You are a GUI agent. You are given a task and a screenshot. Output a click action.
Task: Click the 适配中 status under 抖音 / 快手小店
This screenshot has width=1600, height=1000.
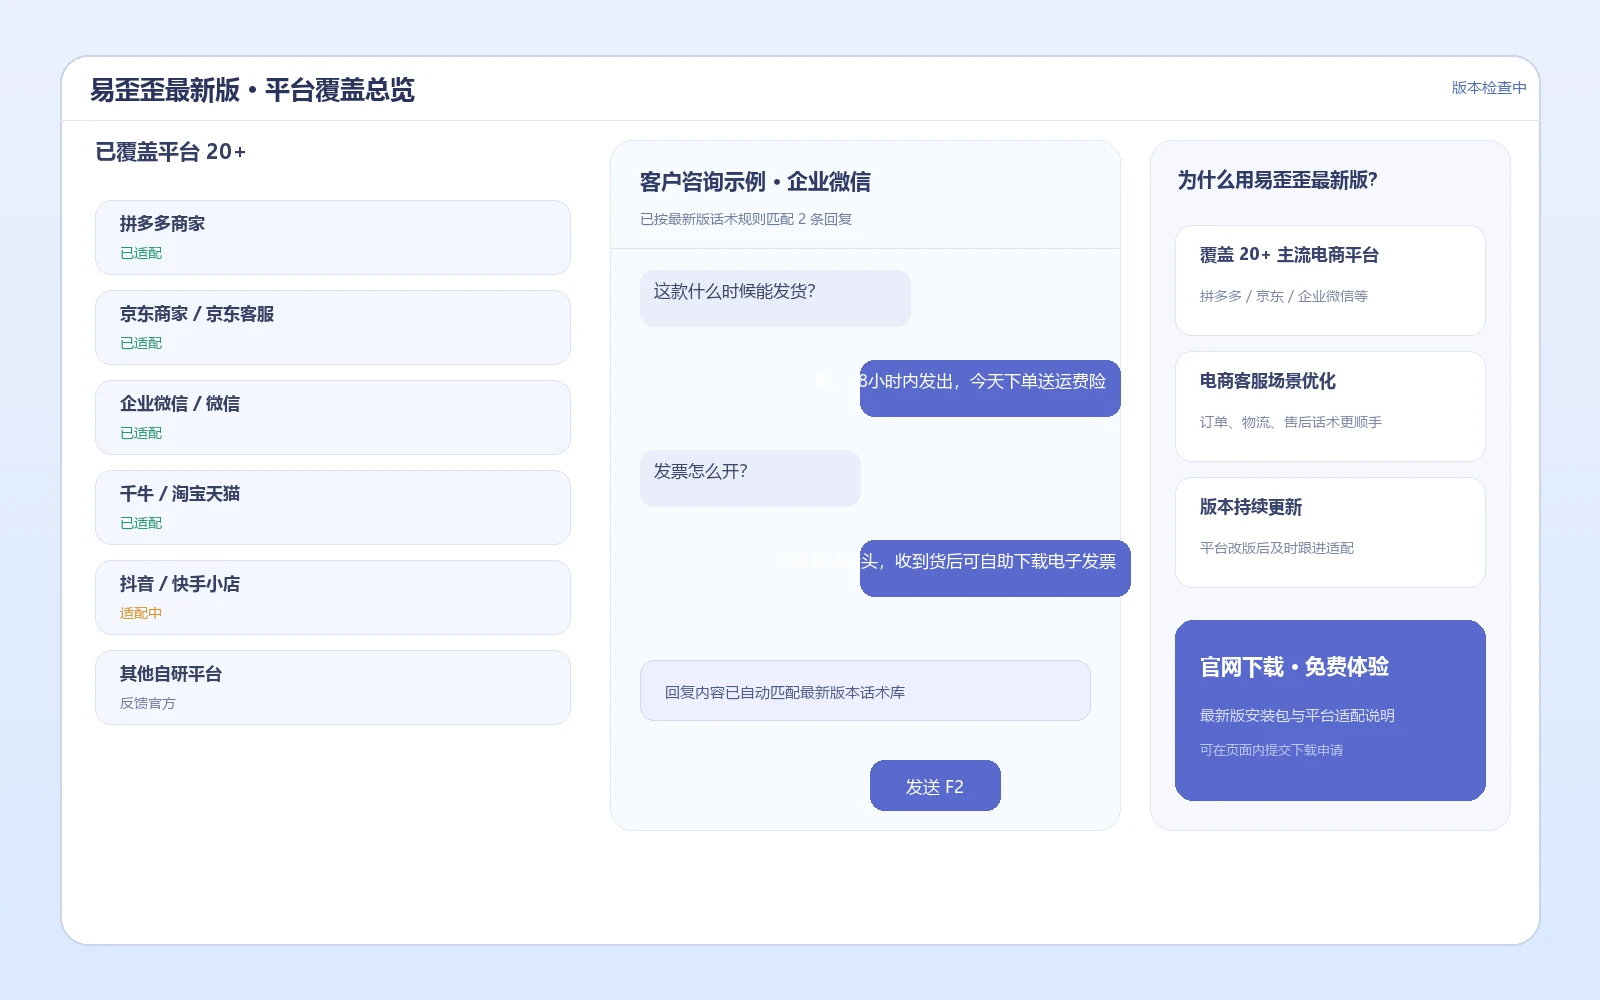(x=141, y=613)
